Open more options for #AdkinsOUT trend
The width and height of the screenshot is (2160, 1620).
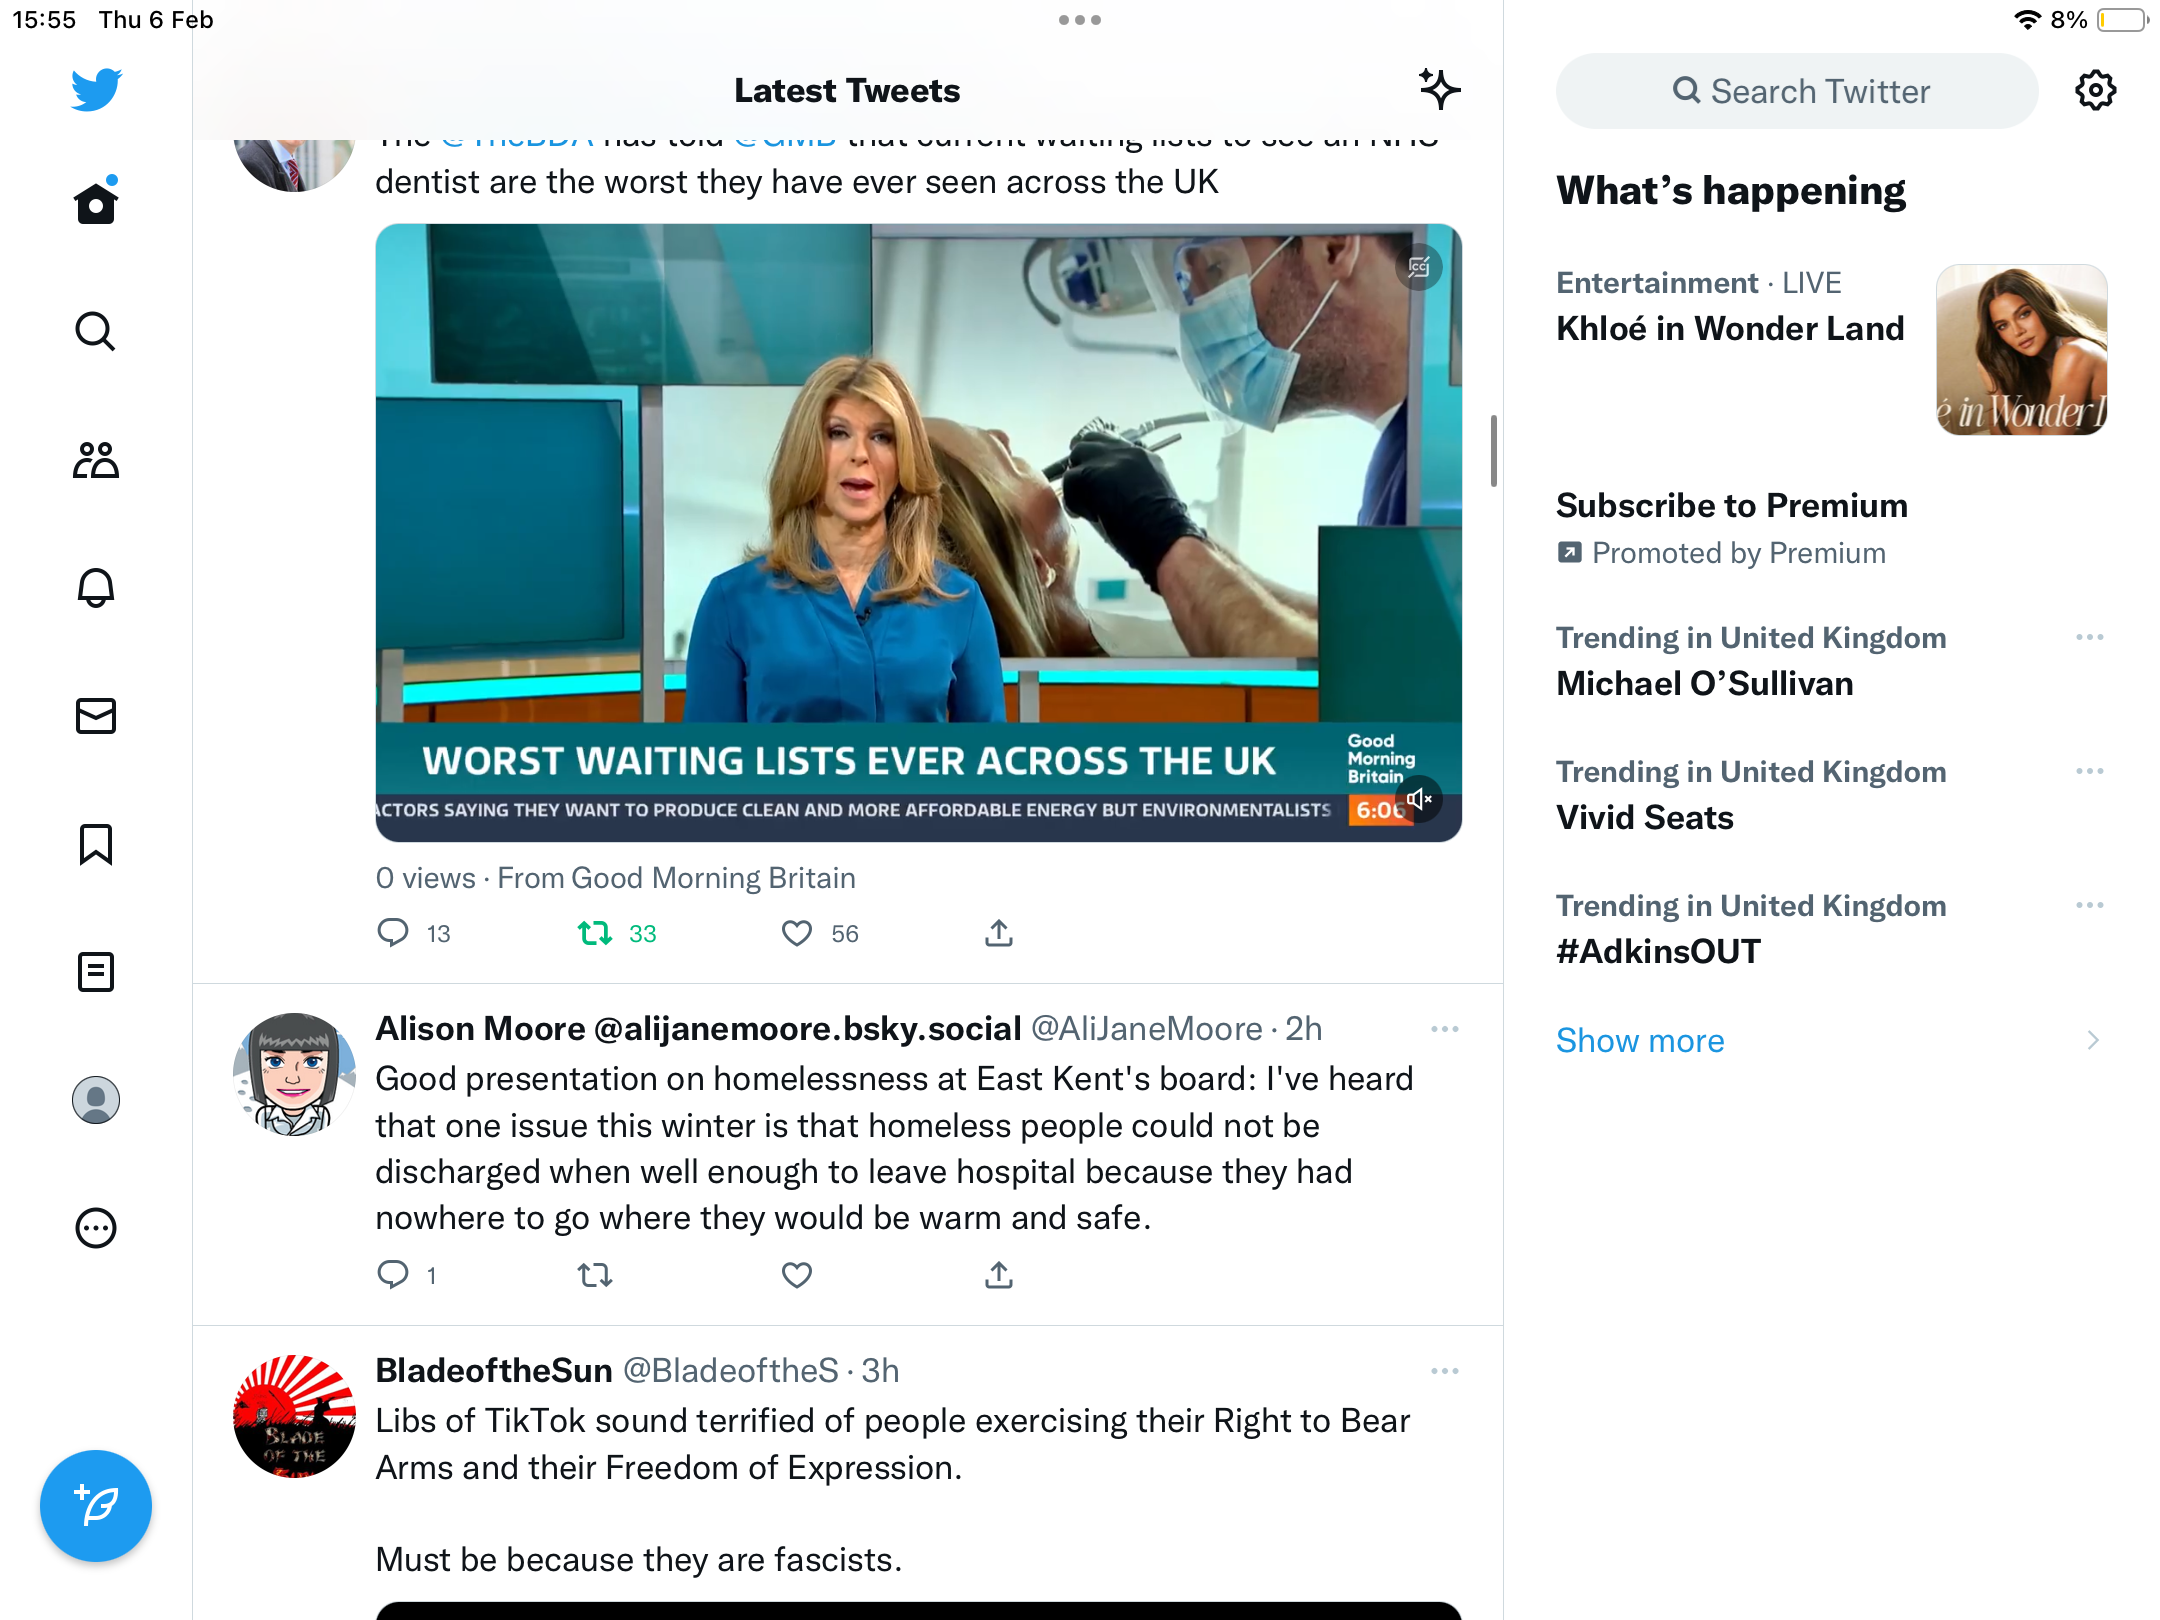click(x=2090, y=906)
